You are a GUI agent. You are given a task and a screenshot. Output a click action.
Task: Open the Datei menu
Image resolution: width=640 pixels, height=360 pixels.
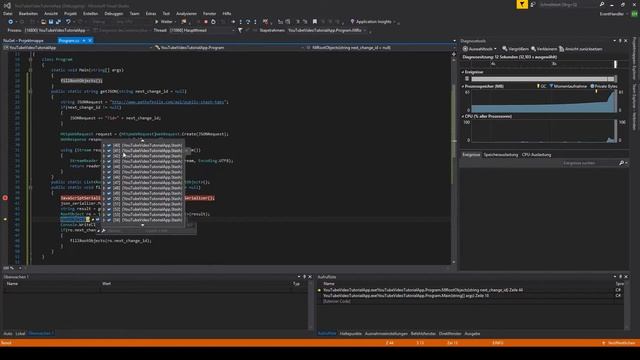7,13
